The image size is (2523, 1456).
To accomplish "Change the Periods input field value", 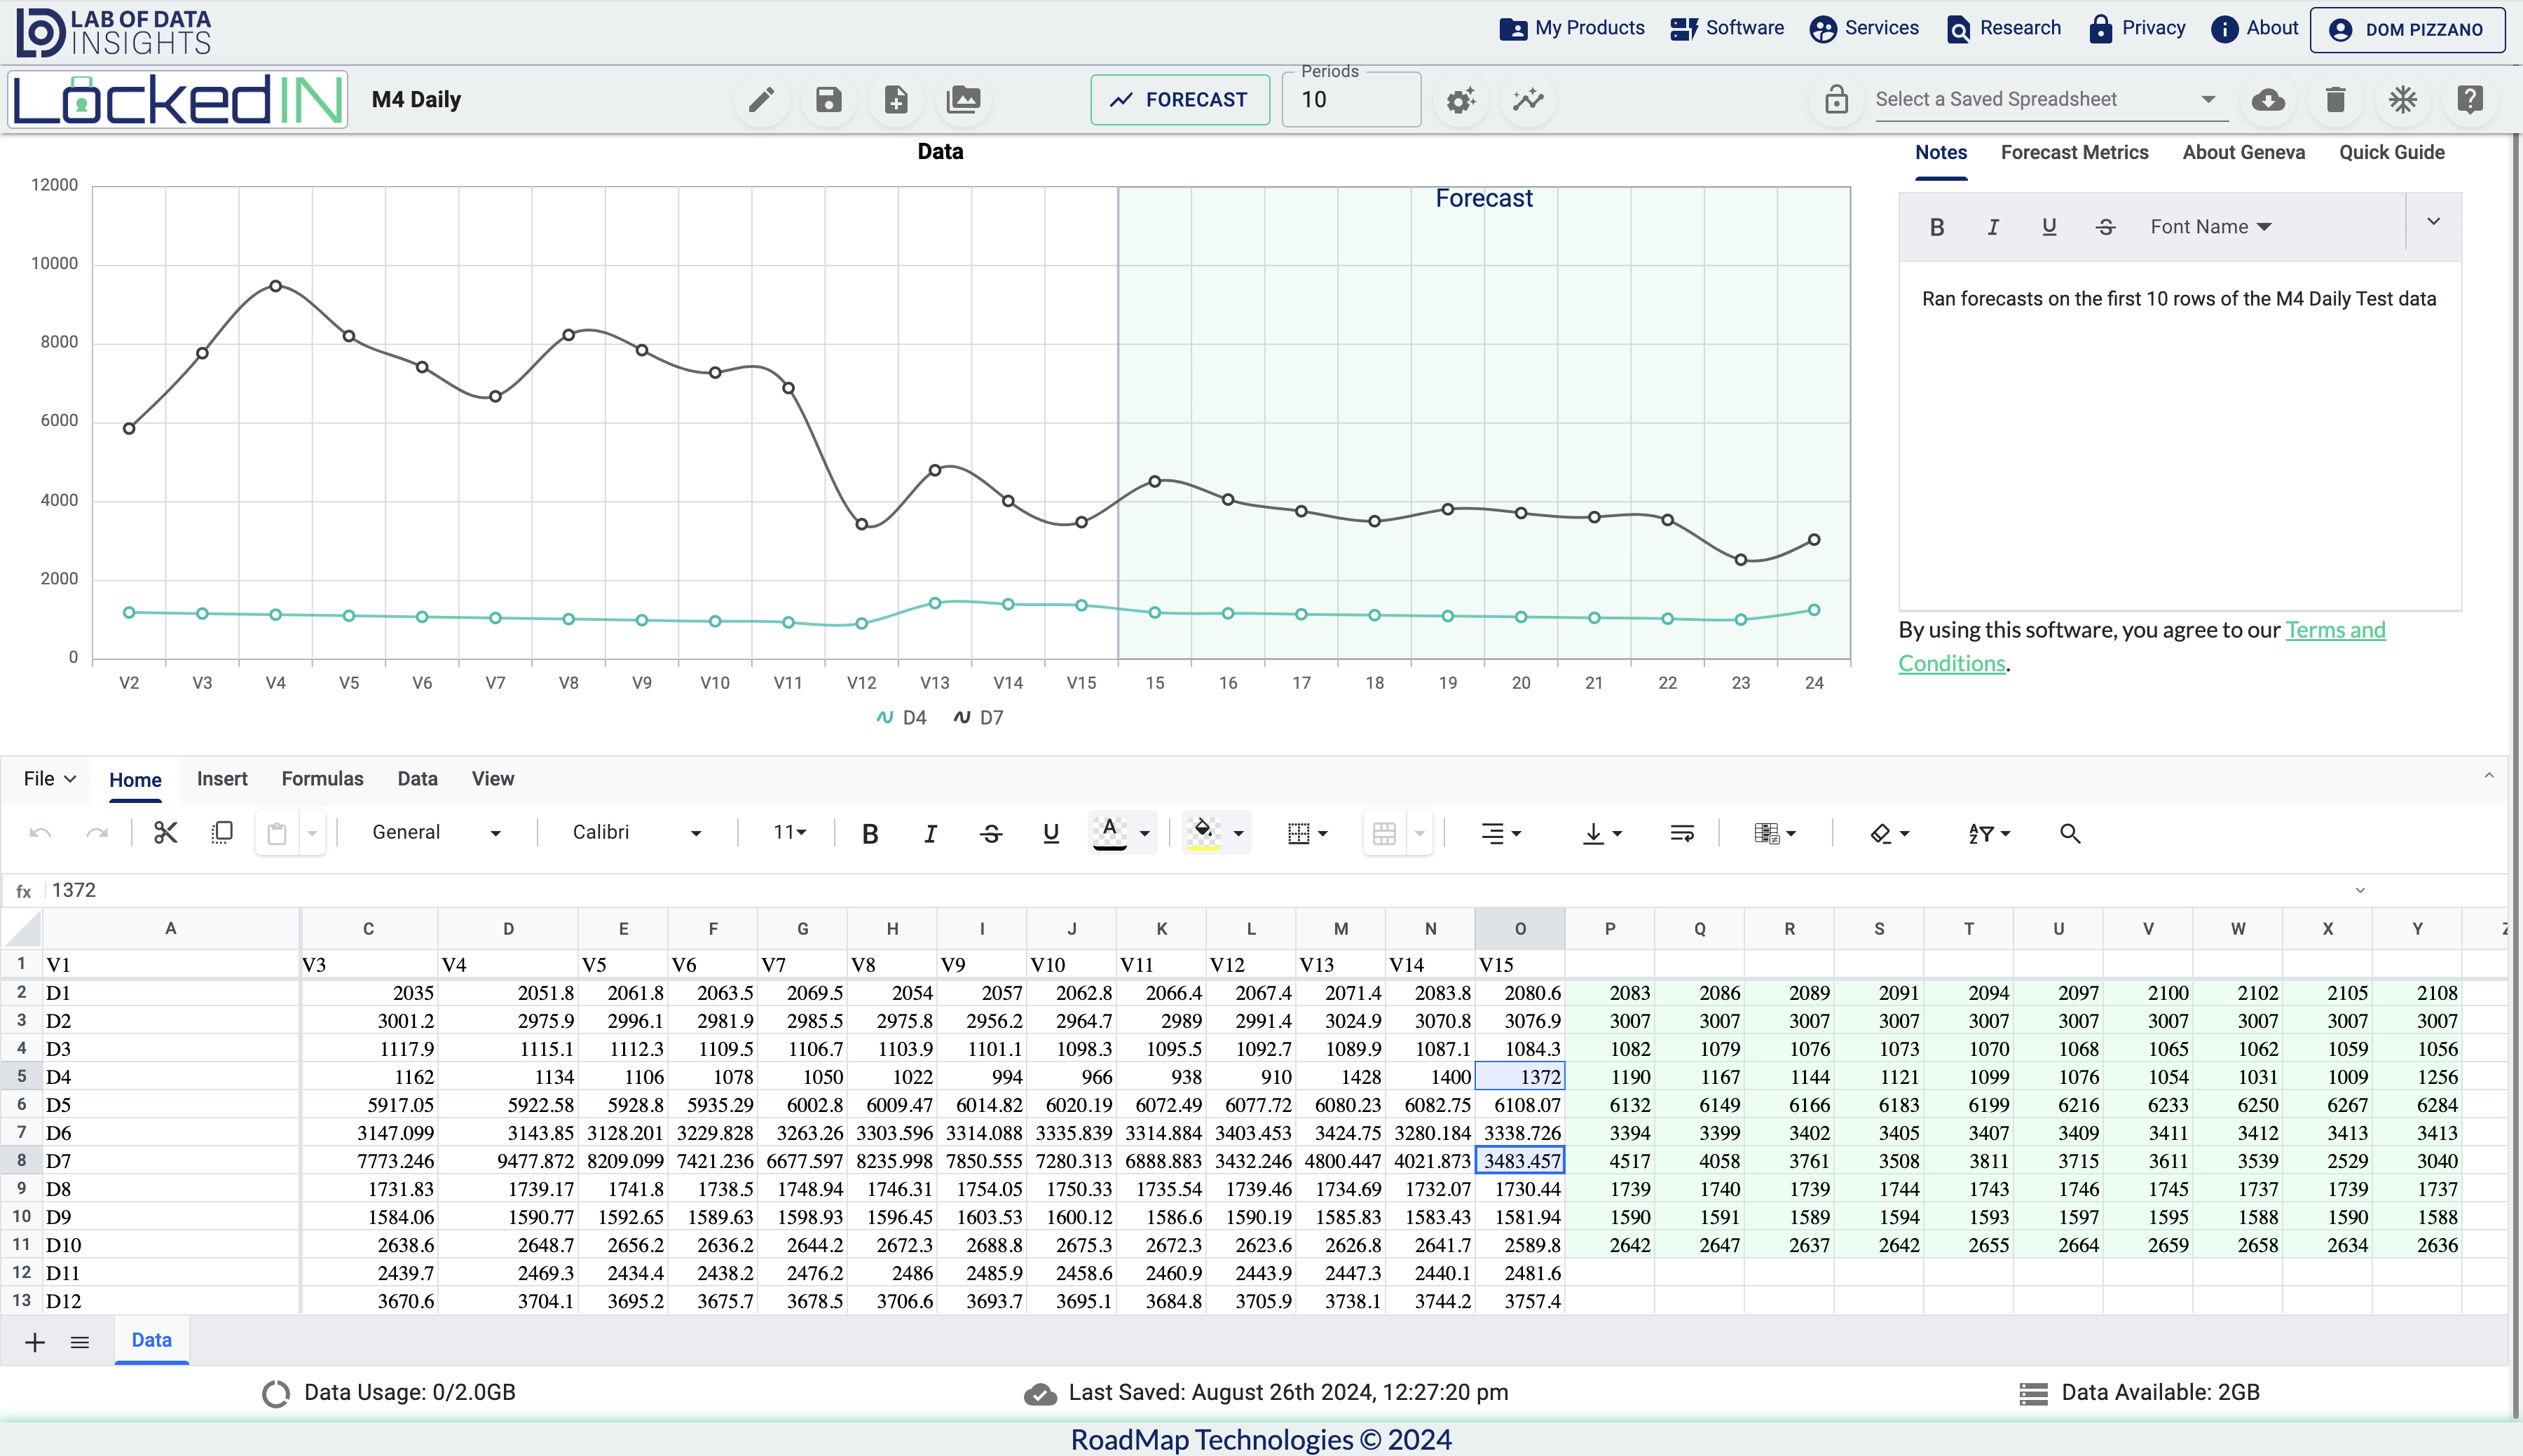I will tap(1357, 99).
